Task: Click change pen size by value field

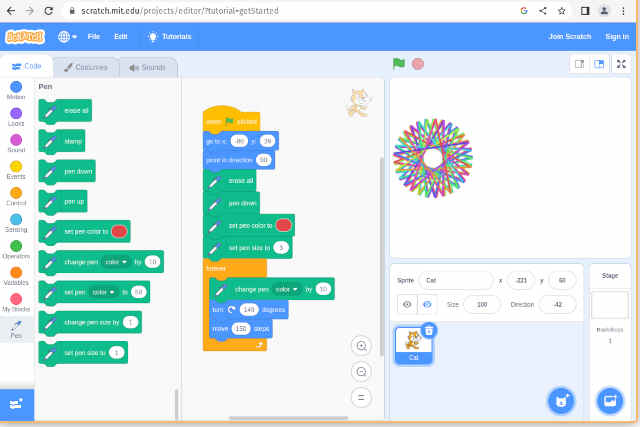Action: point(130,322)
